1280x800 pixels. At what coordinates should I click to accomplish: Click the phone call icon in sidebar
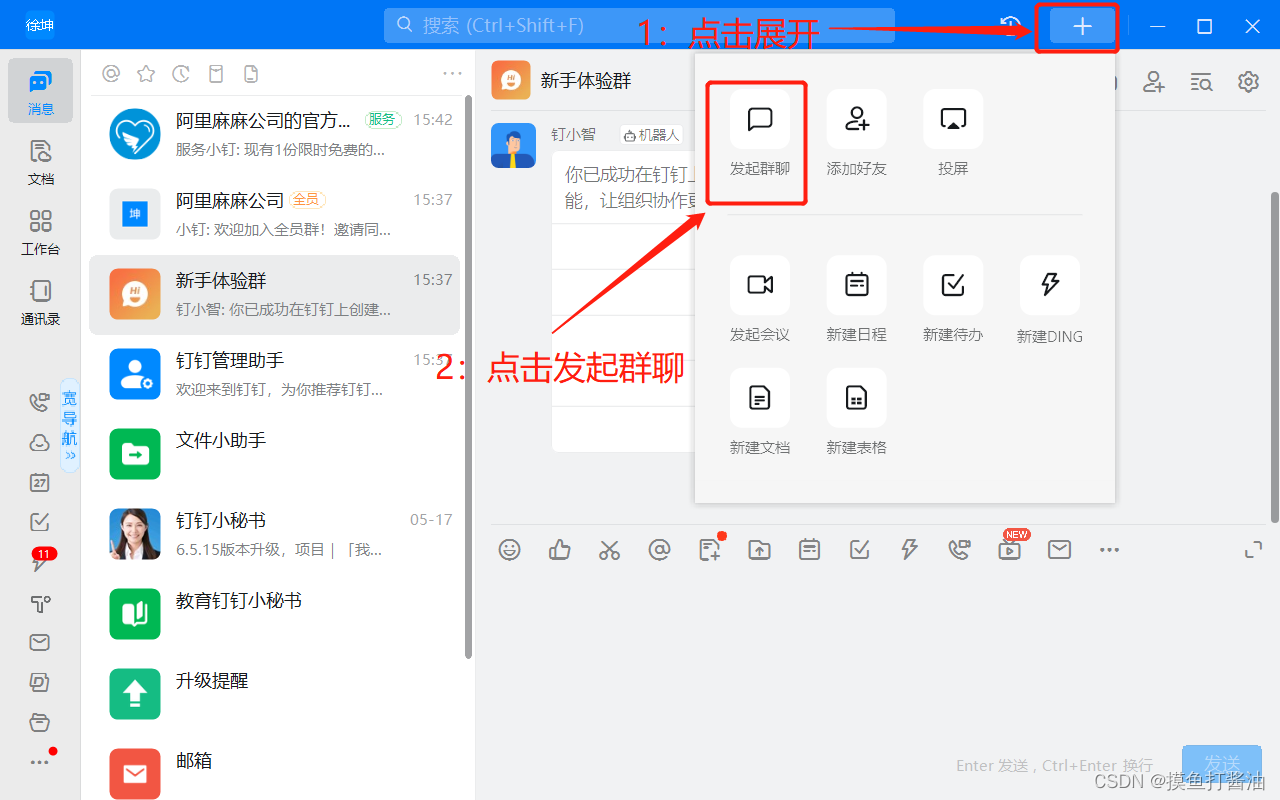39,402
